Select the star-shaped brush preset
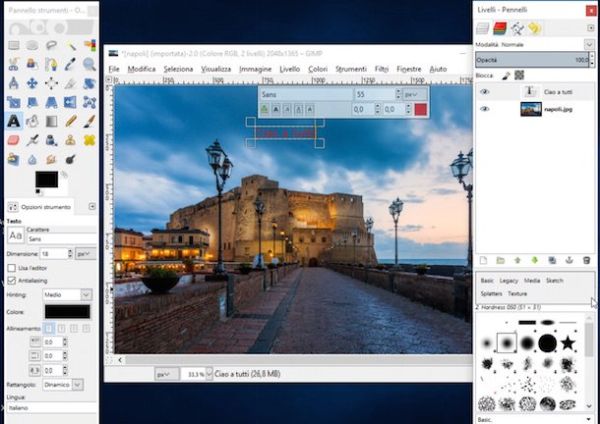 coord(568,343)
